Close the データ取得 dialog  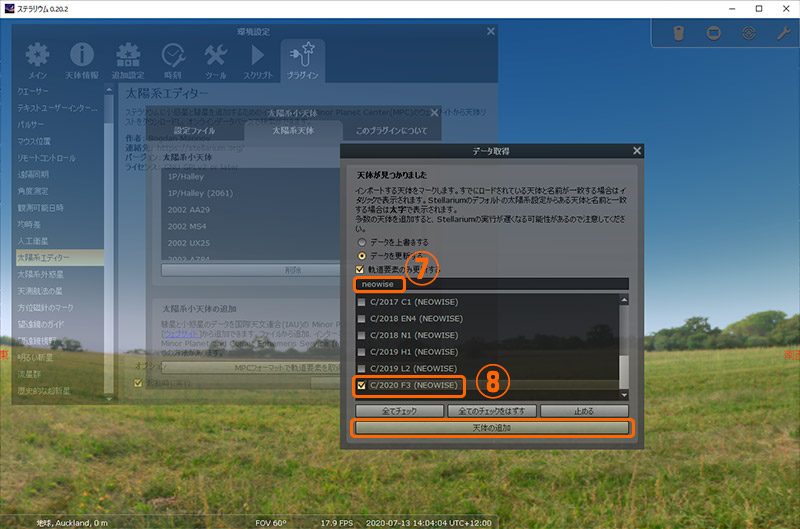637,150
